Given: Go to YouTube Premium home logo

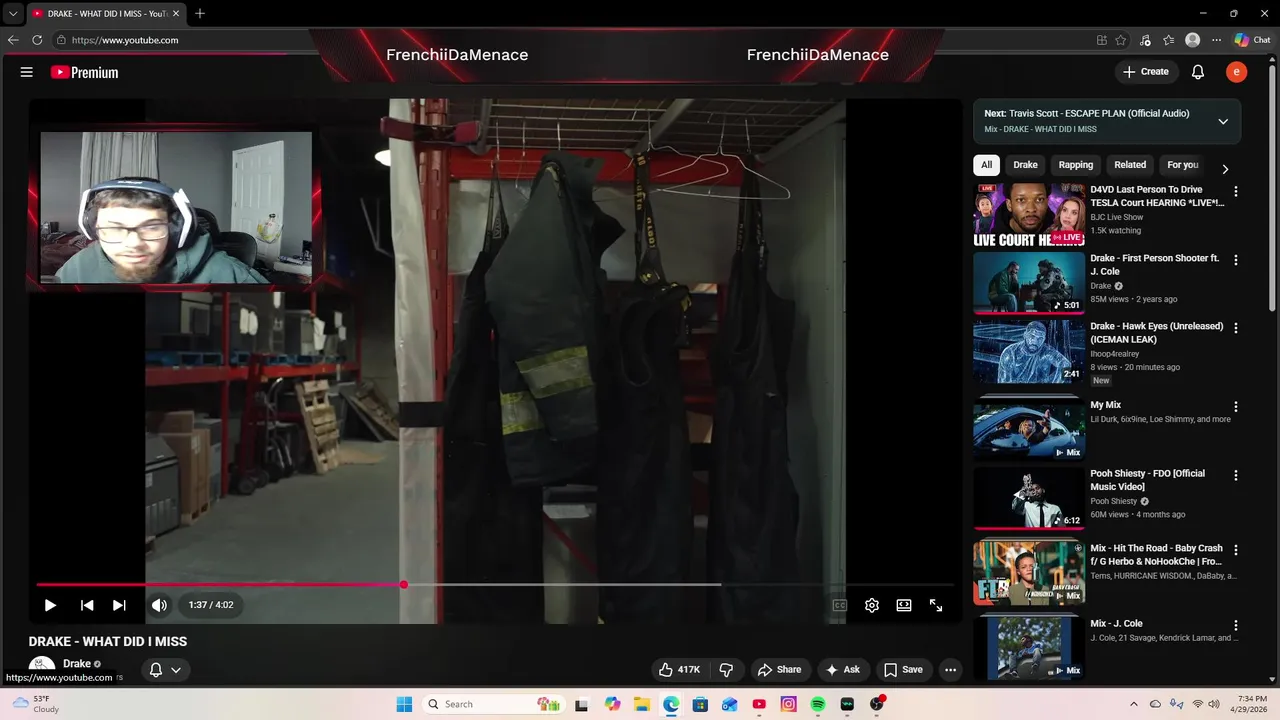Looking at the screenshot, I should point(84,72).
